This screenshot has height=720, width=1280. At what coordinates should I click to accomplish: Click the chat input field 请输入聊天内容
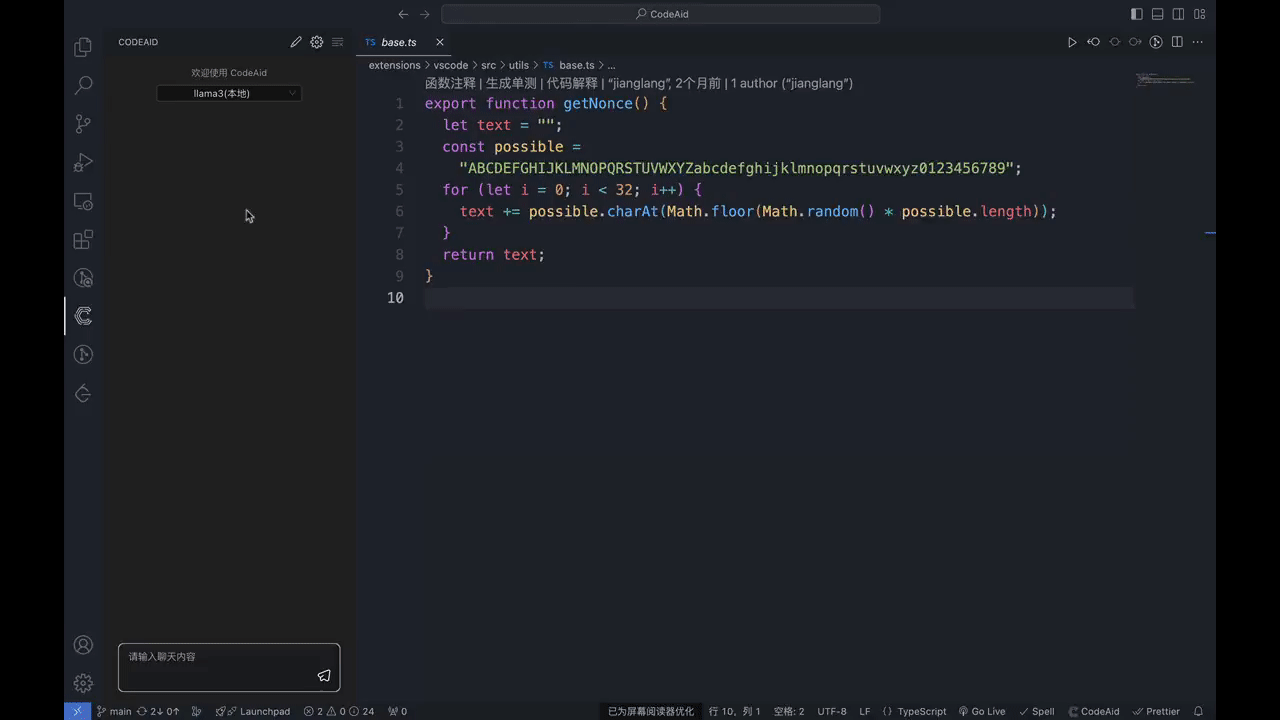(x=229, y=667)
